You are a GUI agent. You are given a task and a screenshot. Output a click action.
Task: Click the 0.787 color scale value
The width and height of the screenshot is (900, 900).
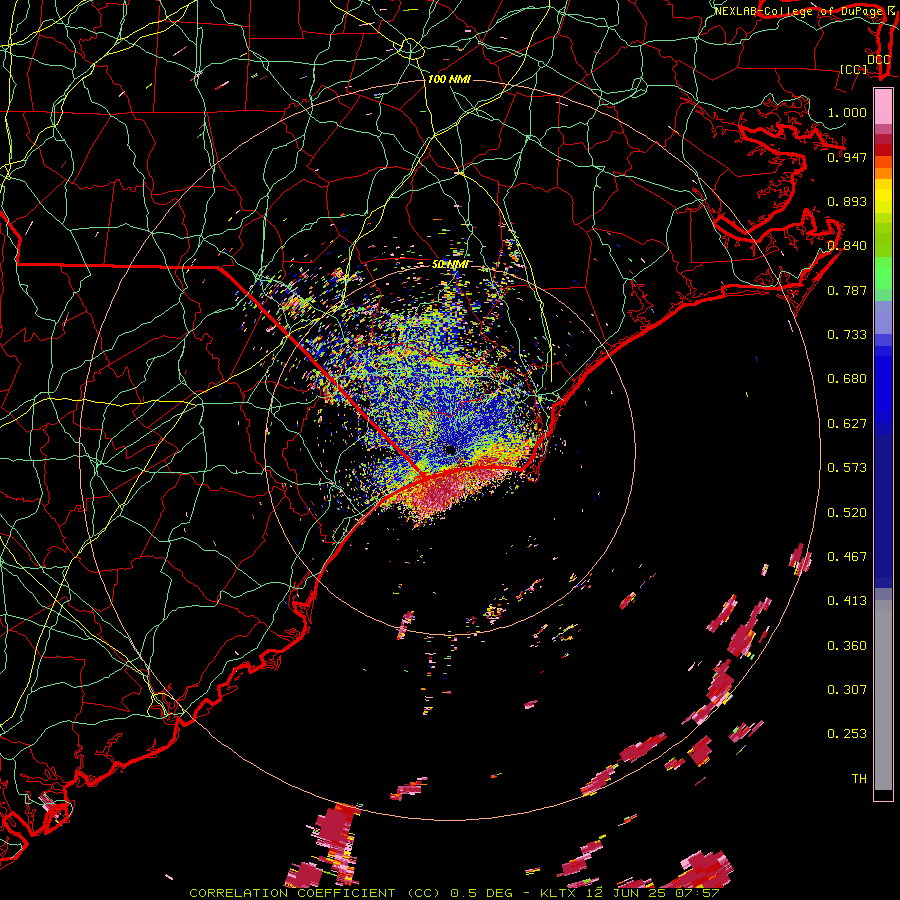tap(847, 290)
